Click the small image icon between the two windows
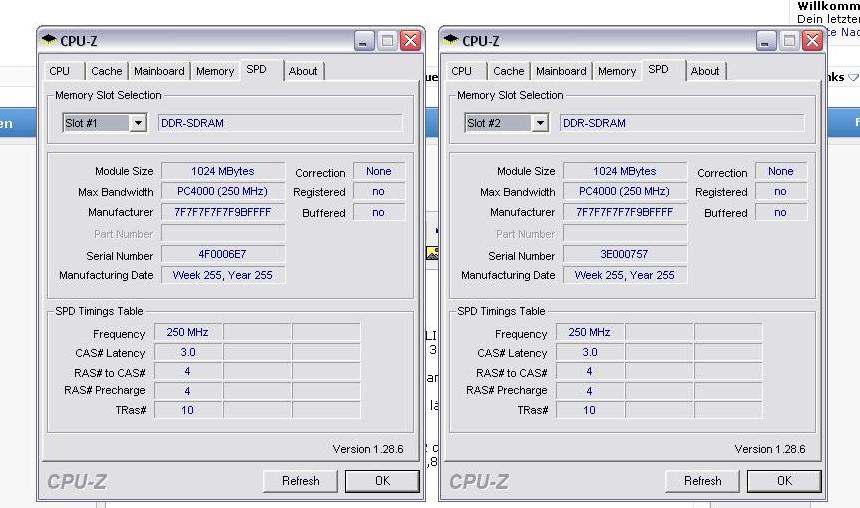Viewport: 860px width, 508px height. pyautogui.click(x=432, y=253)
